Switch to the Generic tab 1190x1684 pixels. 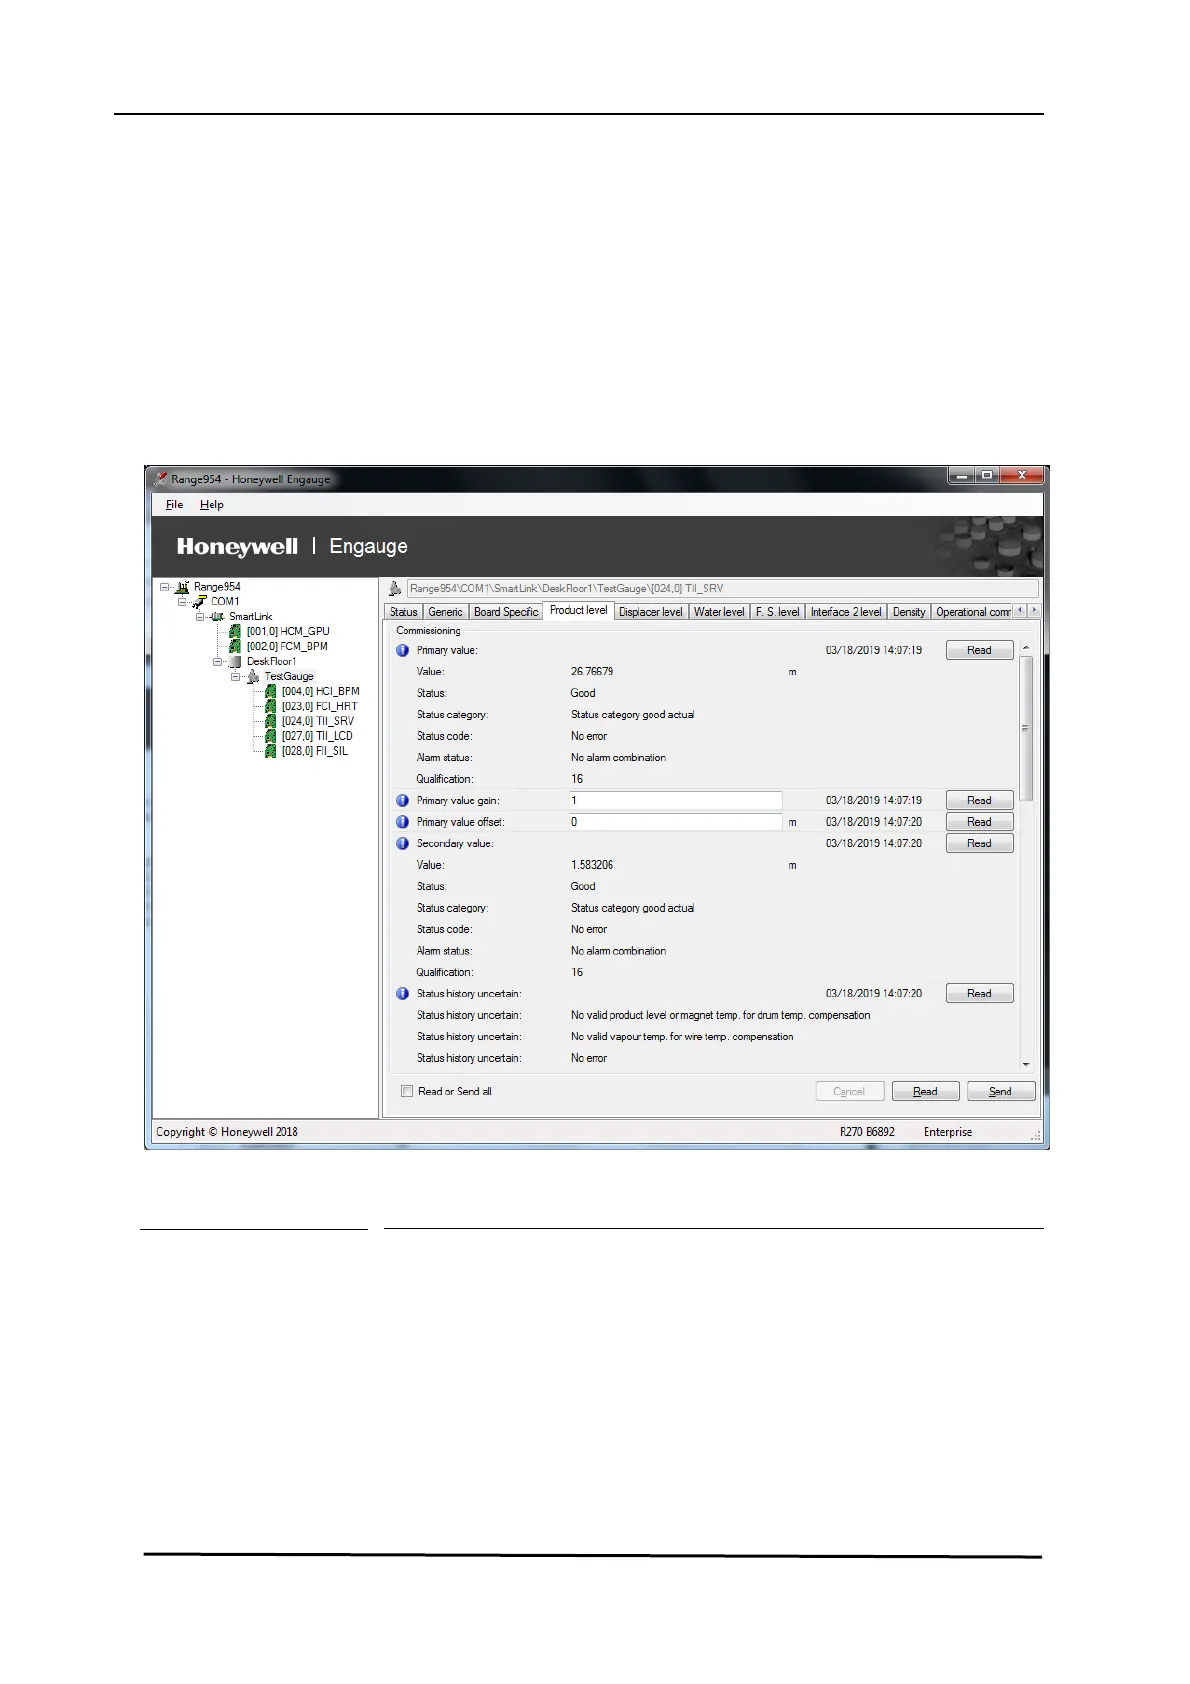[446, 612]
